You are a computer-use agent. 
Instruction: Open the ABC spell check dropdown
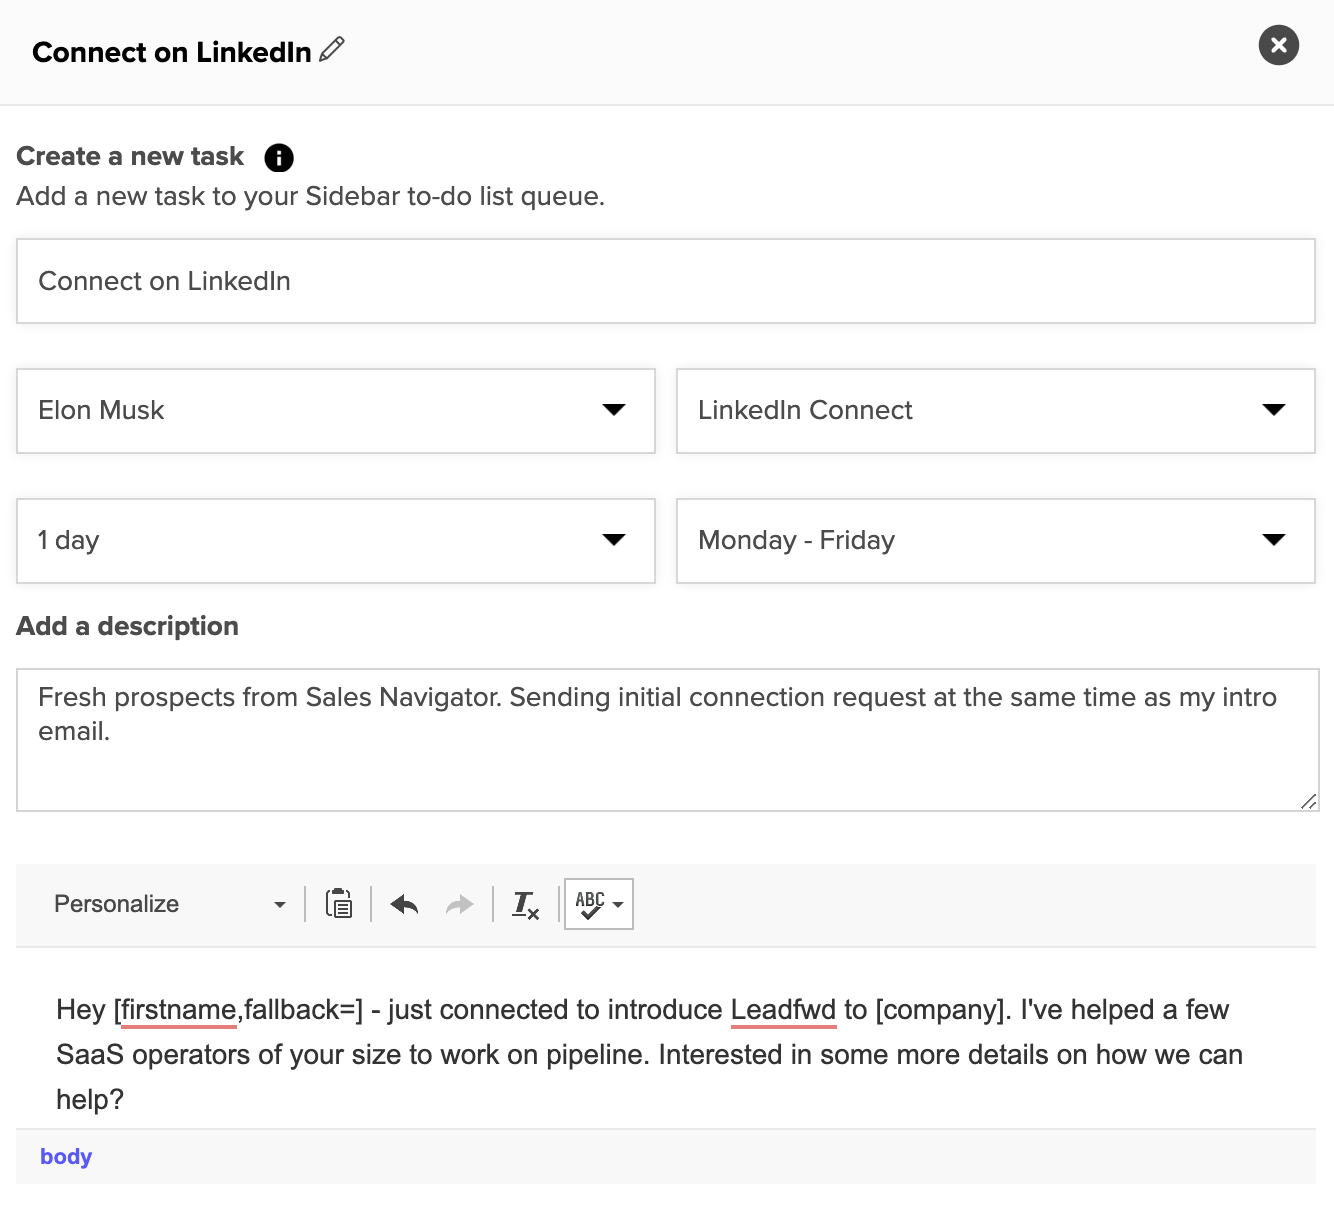click(x=599, y=904)
